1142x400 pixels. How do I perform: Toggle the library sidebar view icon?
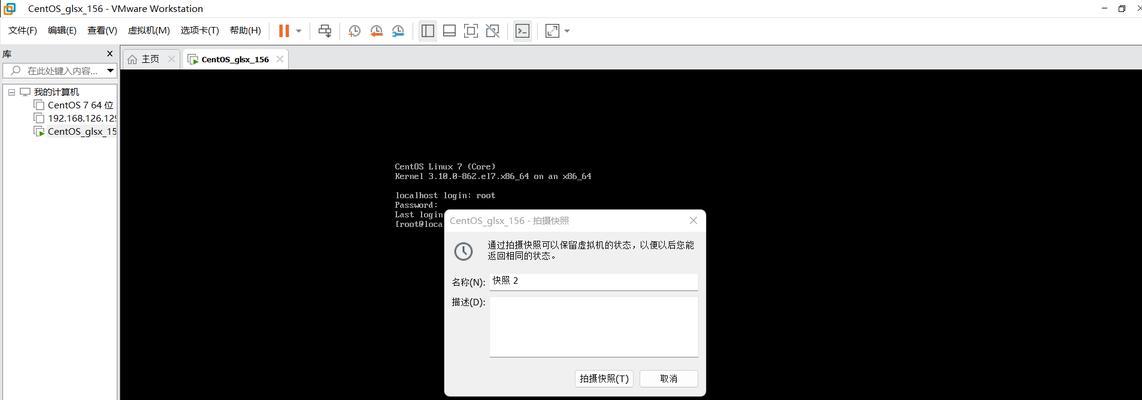[x=428, y=31]
